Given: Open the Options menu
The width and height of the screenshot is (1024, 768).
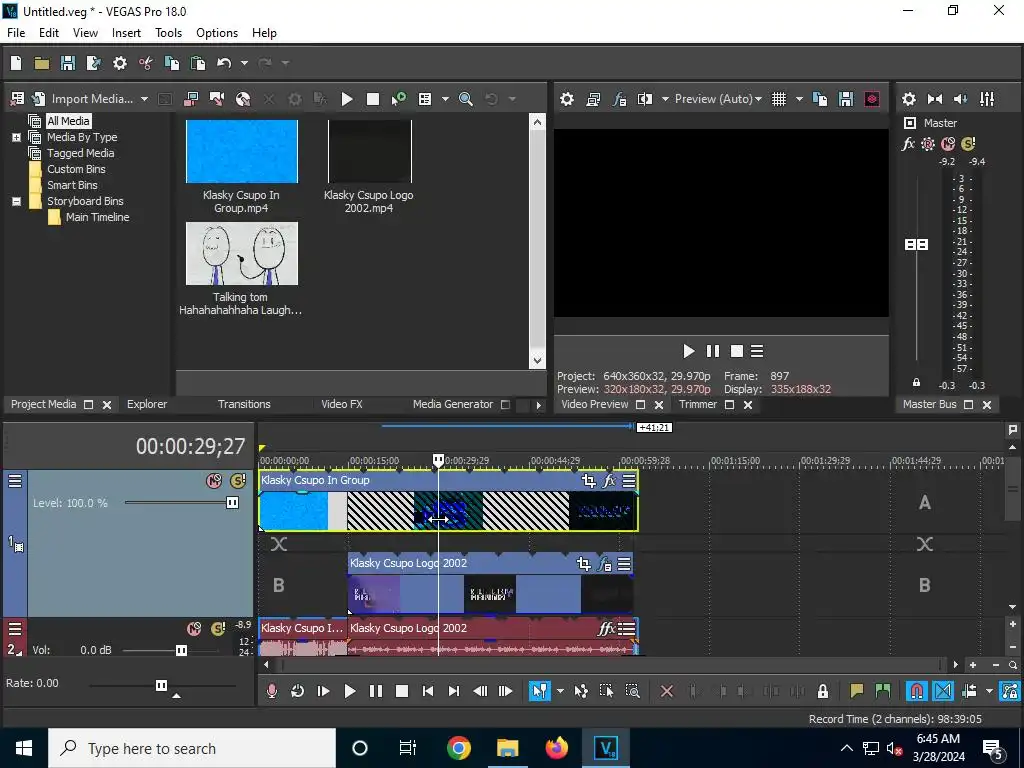Looking at the screenshot, I should 217,33.
